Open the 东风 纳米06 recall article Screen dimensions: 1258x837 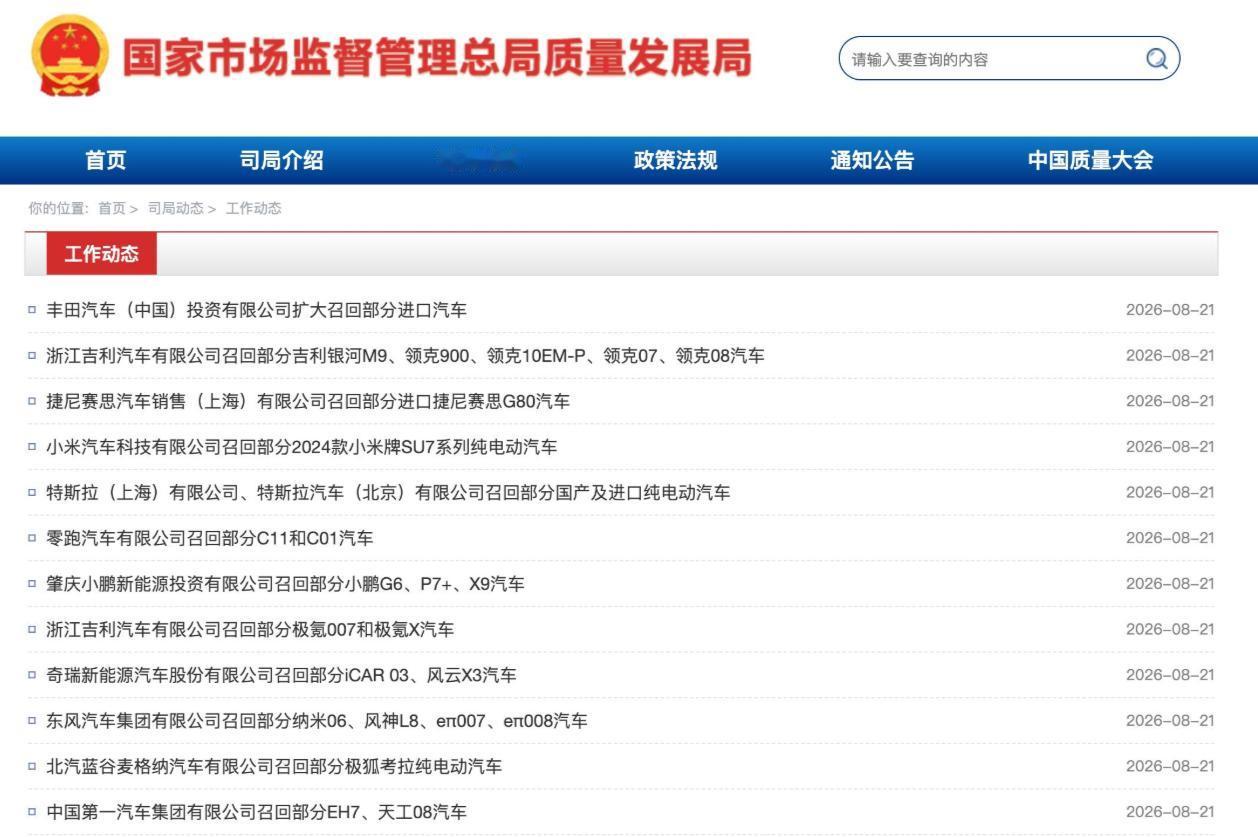tap(317, 721)
